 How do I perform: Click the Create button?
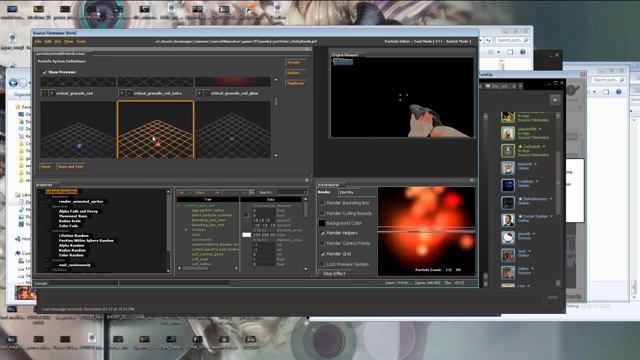click(295, 62)
